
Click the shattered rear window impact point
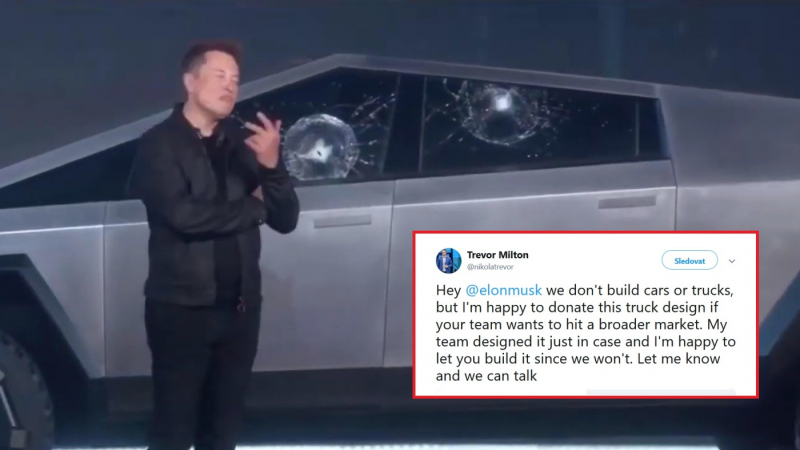[502, 106]
